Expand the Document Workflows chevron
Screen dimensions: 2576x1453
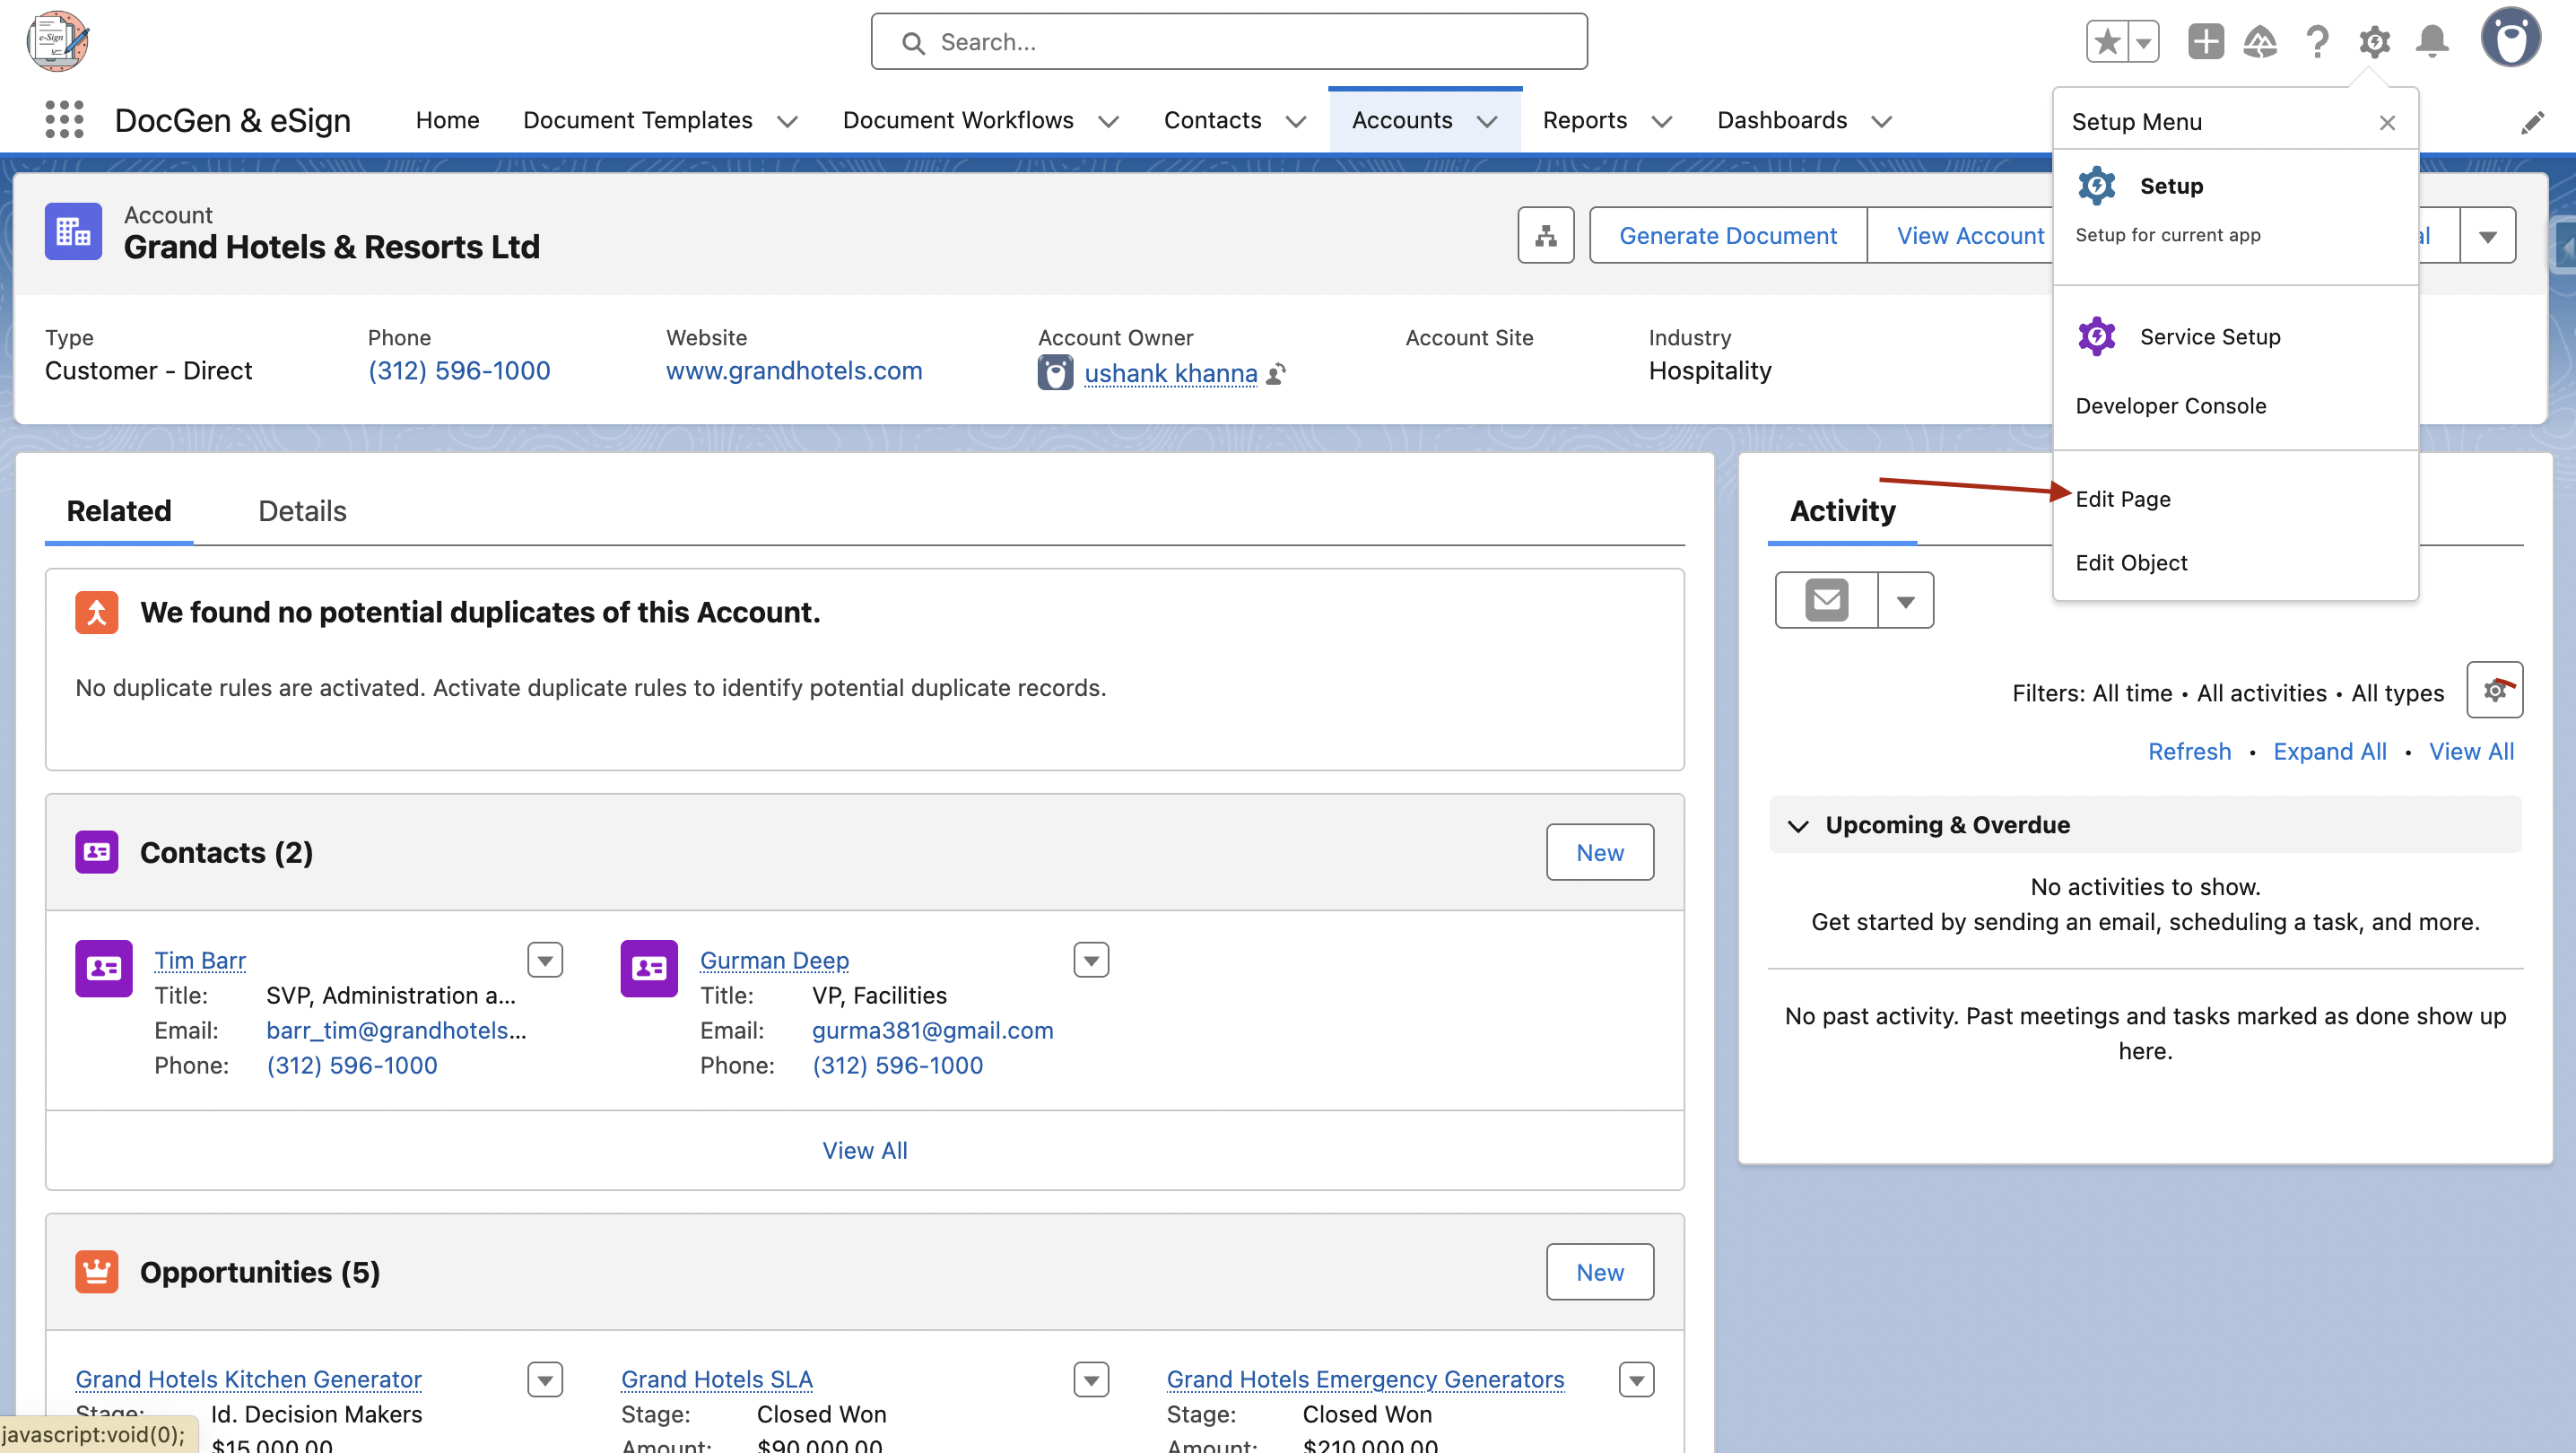pyautogui.click(x=1108, y=121)
